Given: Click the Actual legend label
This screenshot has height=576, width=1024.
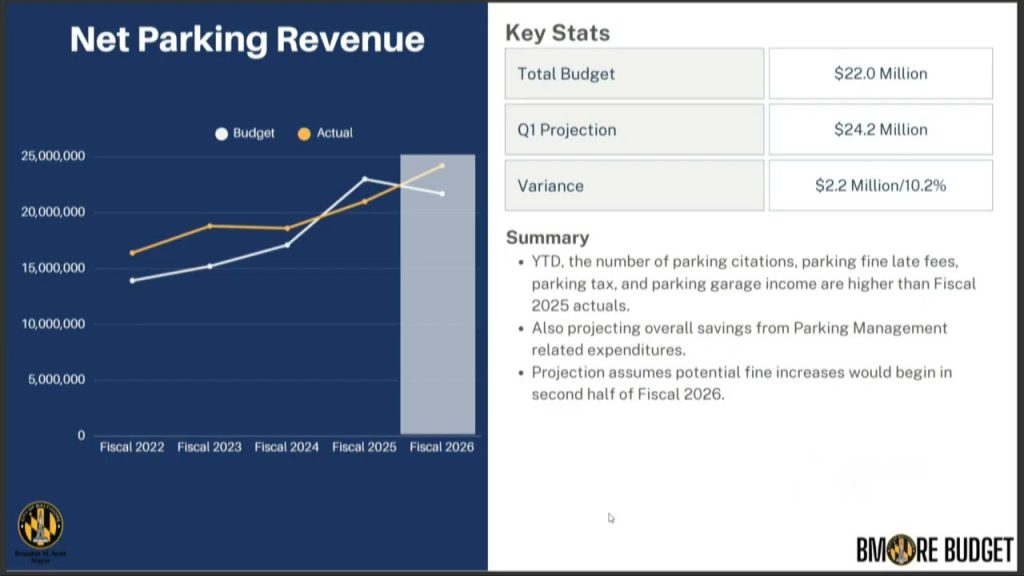Looking at the screenshot, I should [x=334, y=133].
